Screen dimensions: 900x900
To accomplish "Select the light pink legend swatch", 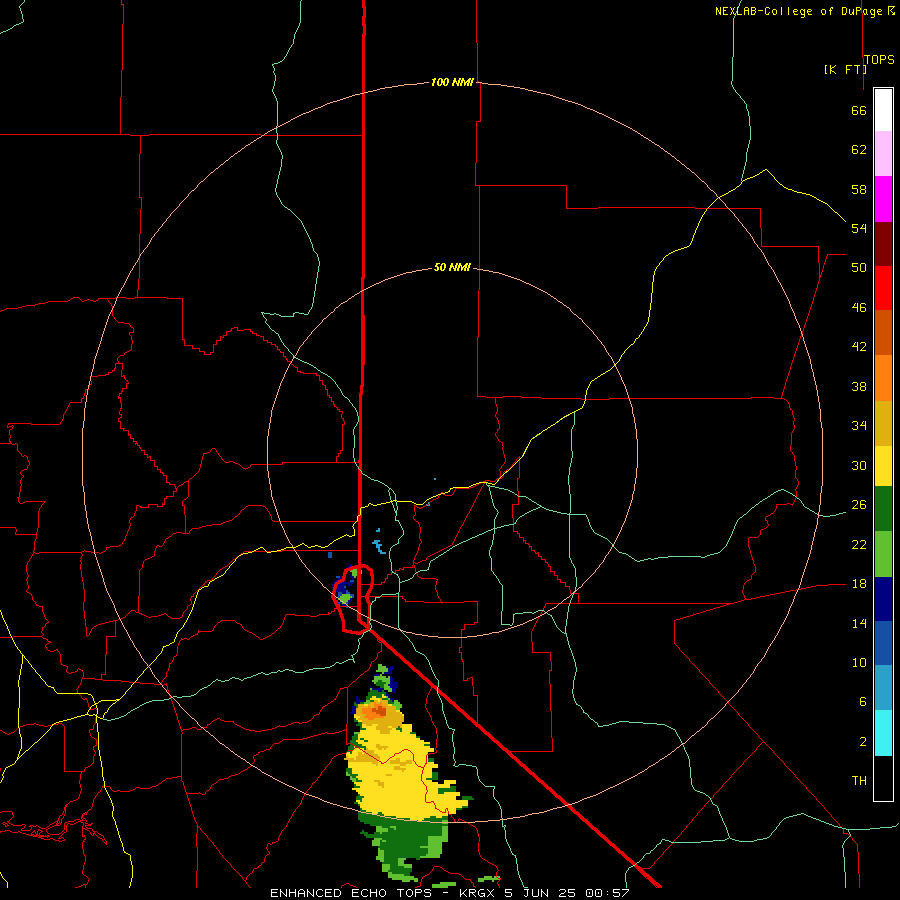I will (x=883, y=153).
